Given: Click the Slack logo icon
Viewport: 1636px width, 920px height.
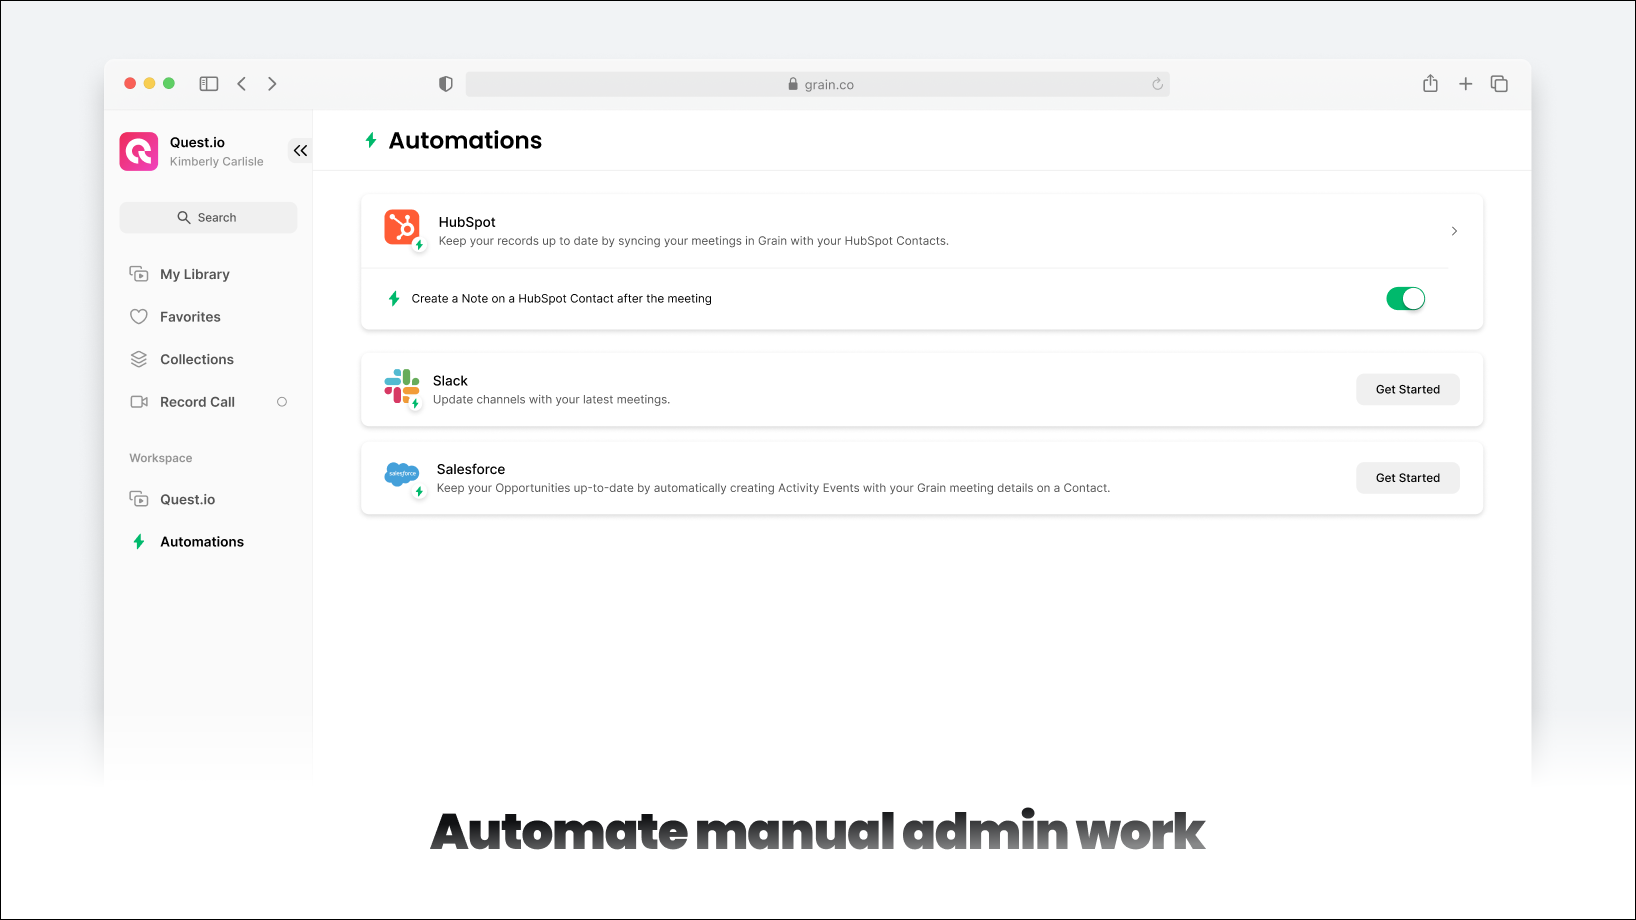Looking at the screenshot, I should coord(401,386).
